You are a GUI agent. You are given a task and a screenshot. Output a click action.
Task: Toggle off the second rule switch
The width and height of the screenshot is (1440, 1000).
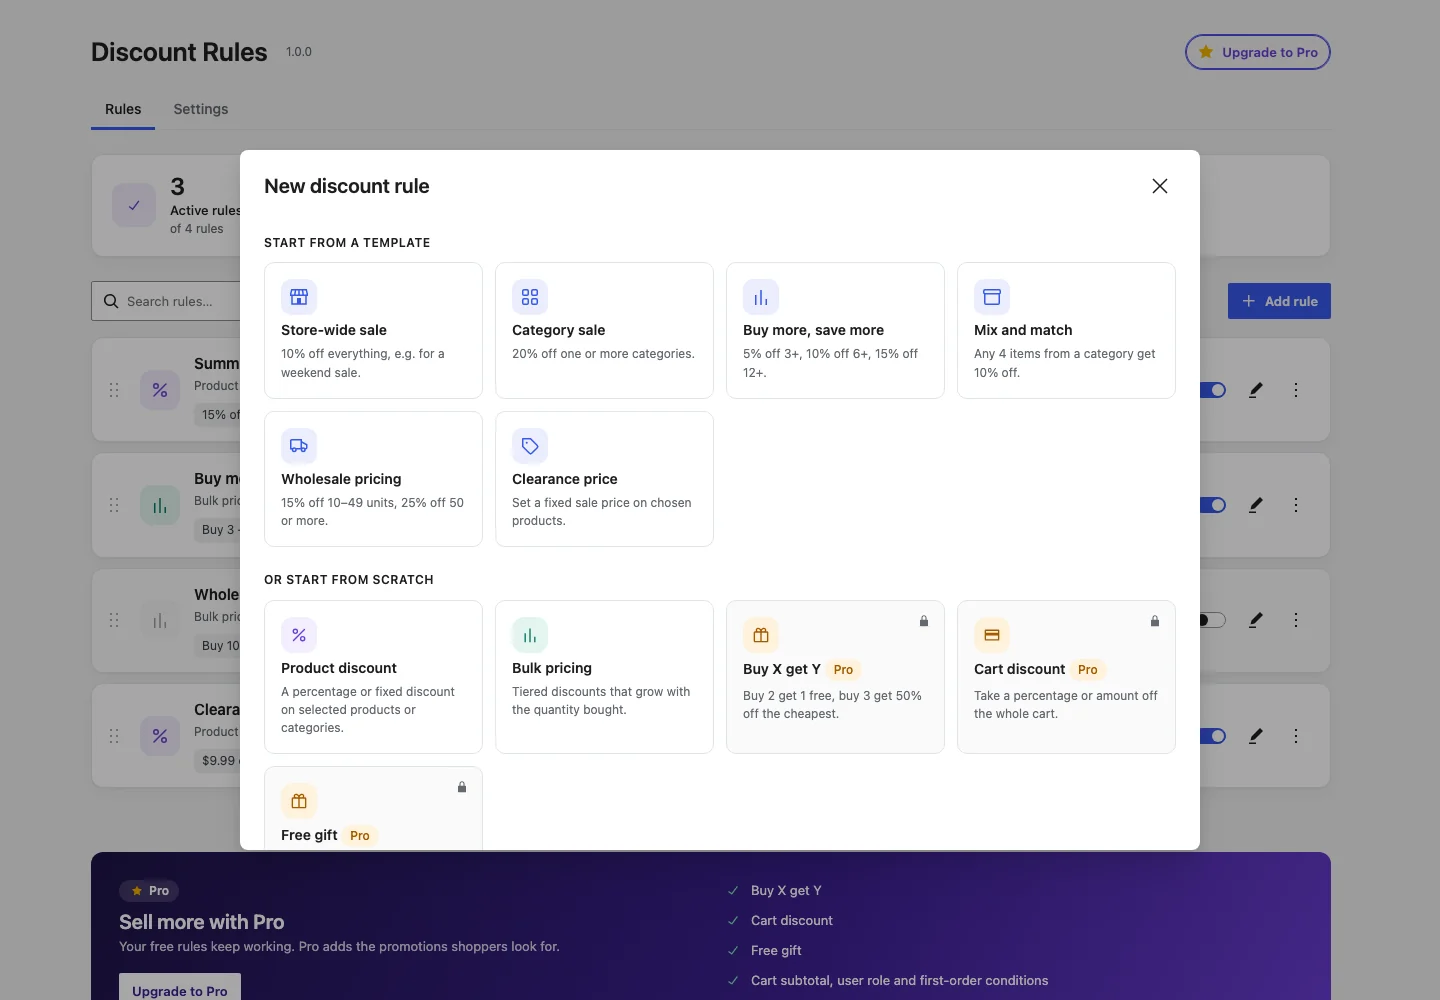click(x=1212, y=505)
